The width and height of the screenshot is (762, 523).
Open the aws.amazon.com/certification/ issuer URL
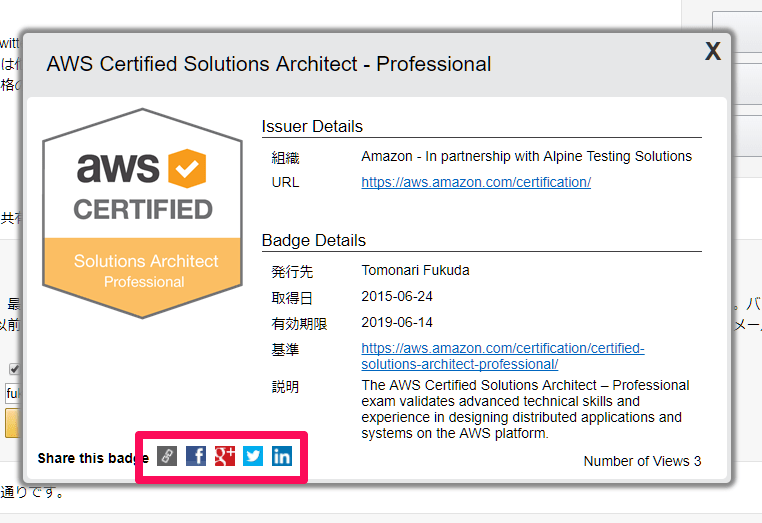pos(476,182)
